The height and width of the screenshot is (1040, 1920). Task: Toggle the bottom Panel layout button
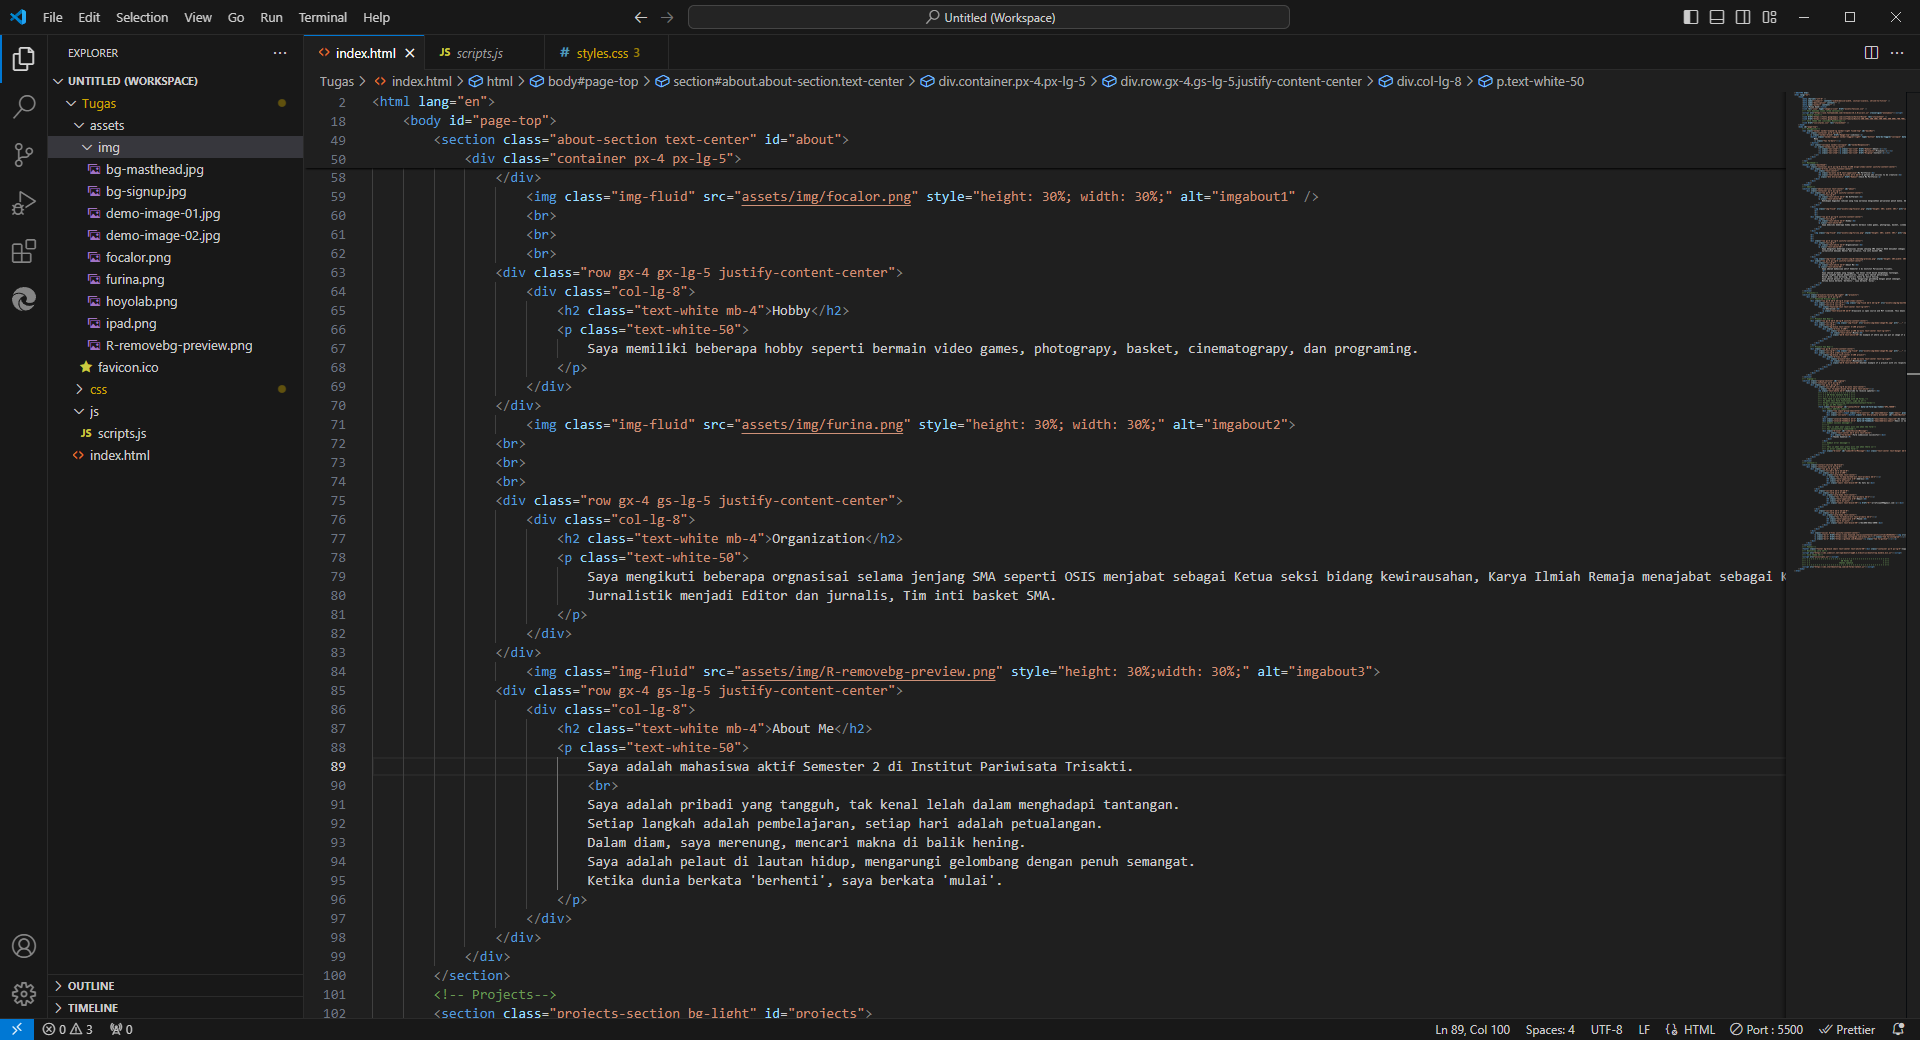pyautogui.click(x=1717, y=17)
